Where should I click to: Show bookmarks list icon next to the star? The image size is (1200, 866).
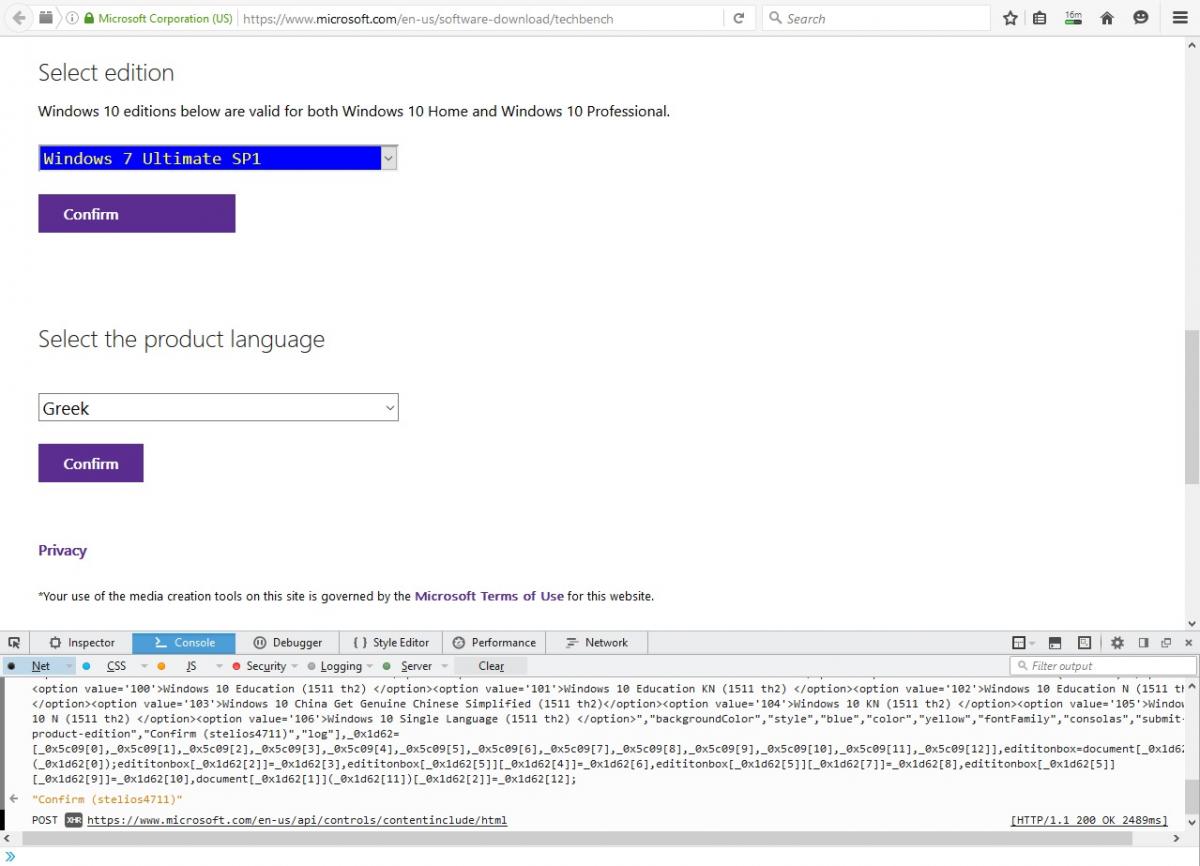(x=1040, y=18)
